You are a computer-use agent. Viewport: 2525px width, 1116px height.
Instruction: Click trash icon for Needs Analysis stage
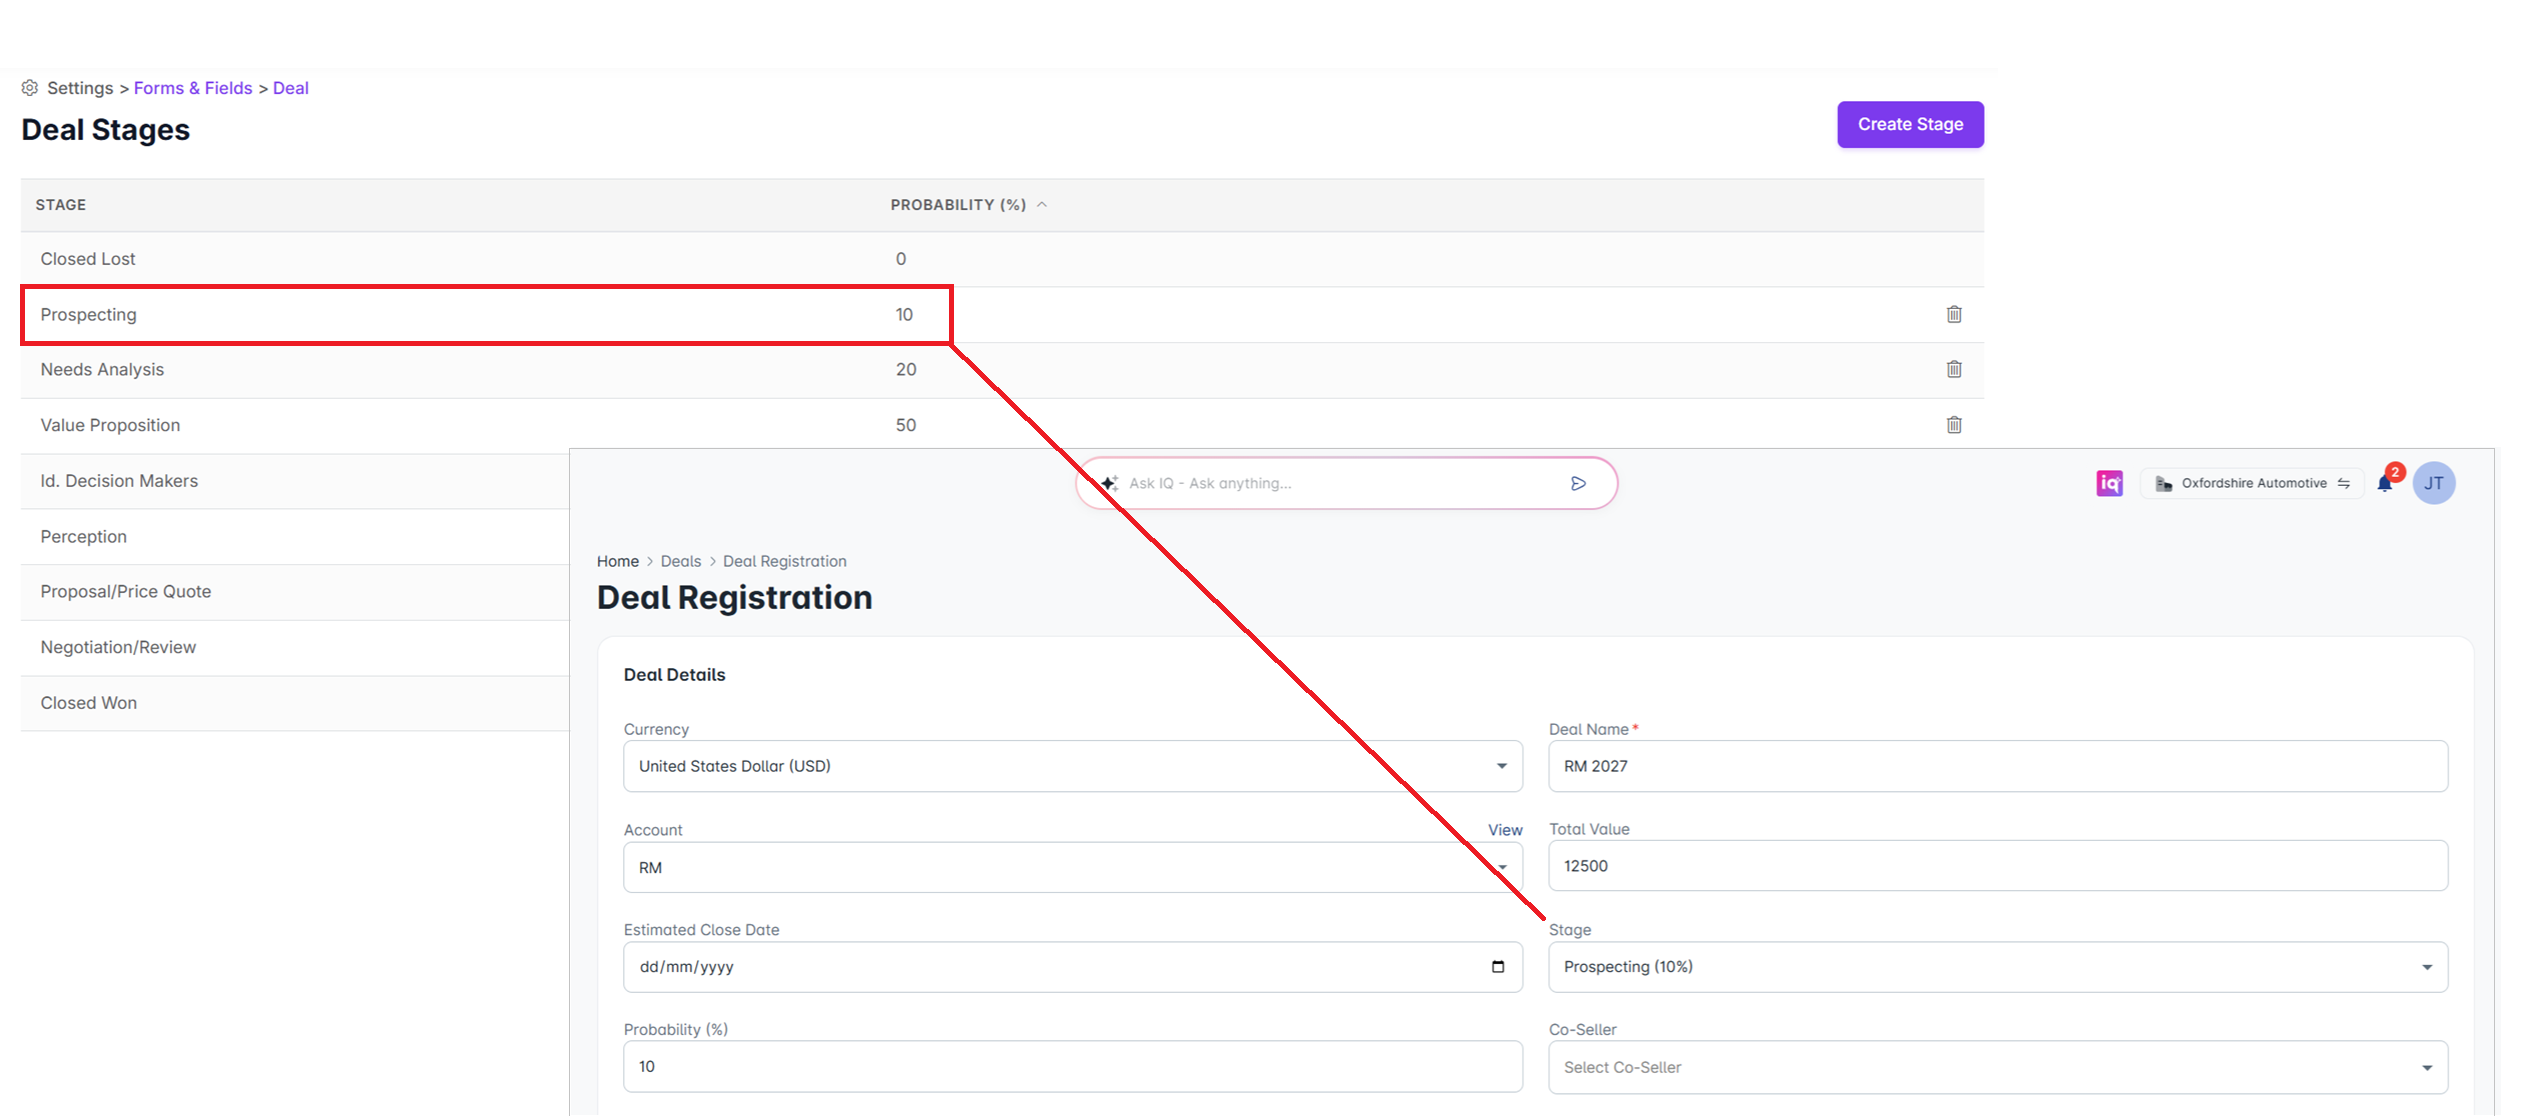[1954, 369]
